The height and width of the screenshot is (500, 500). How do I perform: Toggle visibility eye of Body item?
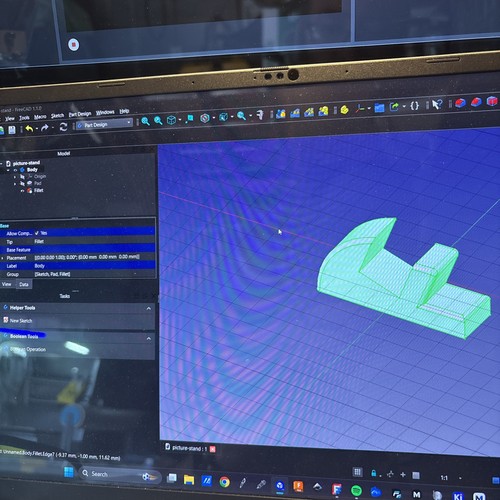pos(15,170)
